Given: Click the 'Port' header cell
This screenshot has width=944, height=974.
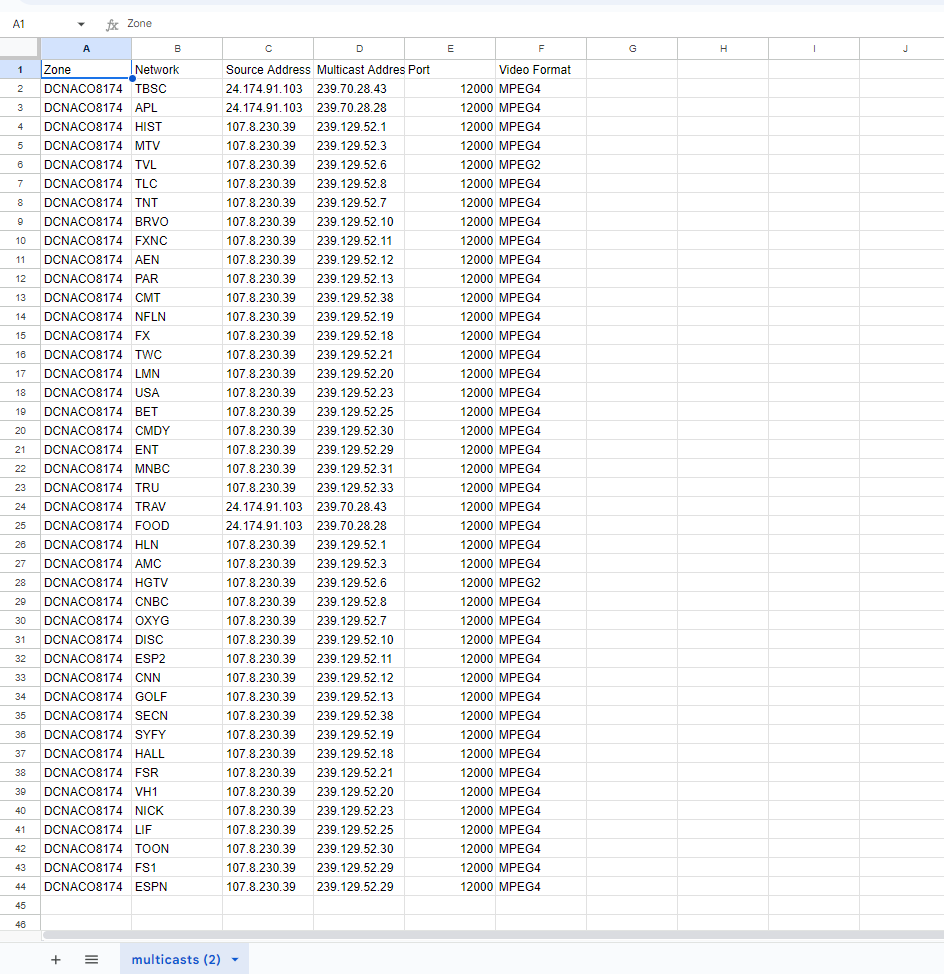Looking at the screenshot, I should tap(450, 70).
